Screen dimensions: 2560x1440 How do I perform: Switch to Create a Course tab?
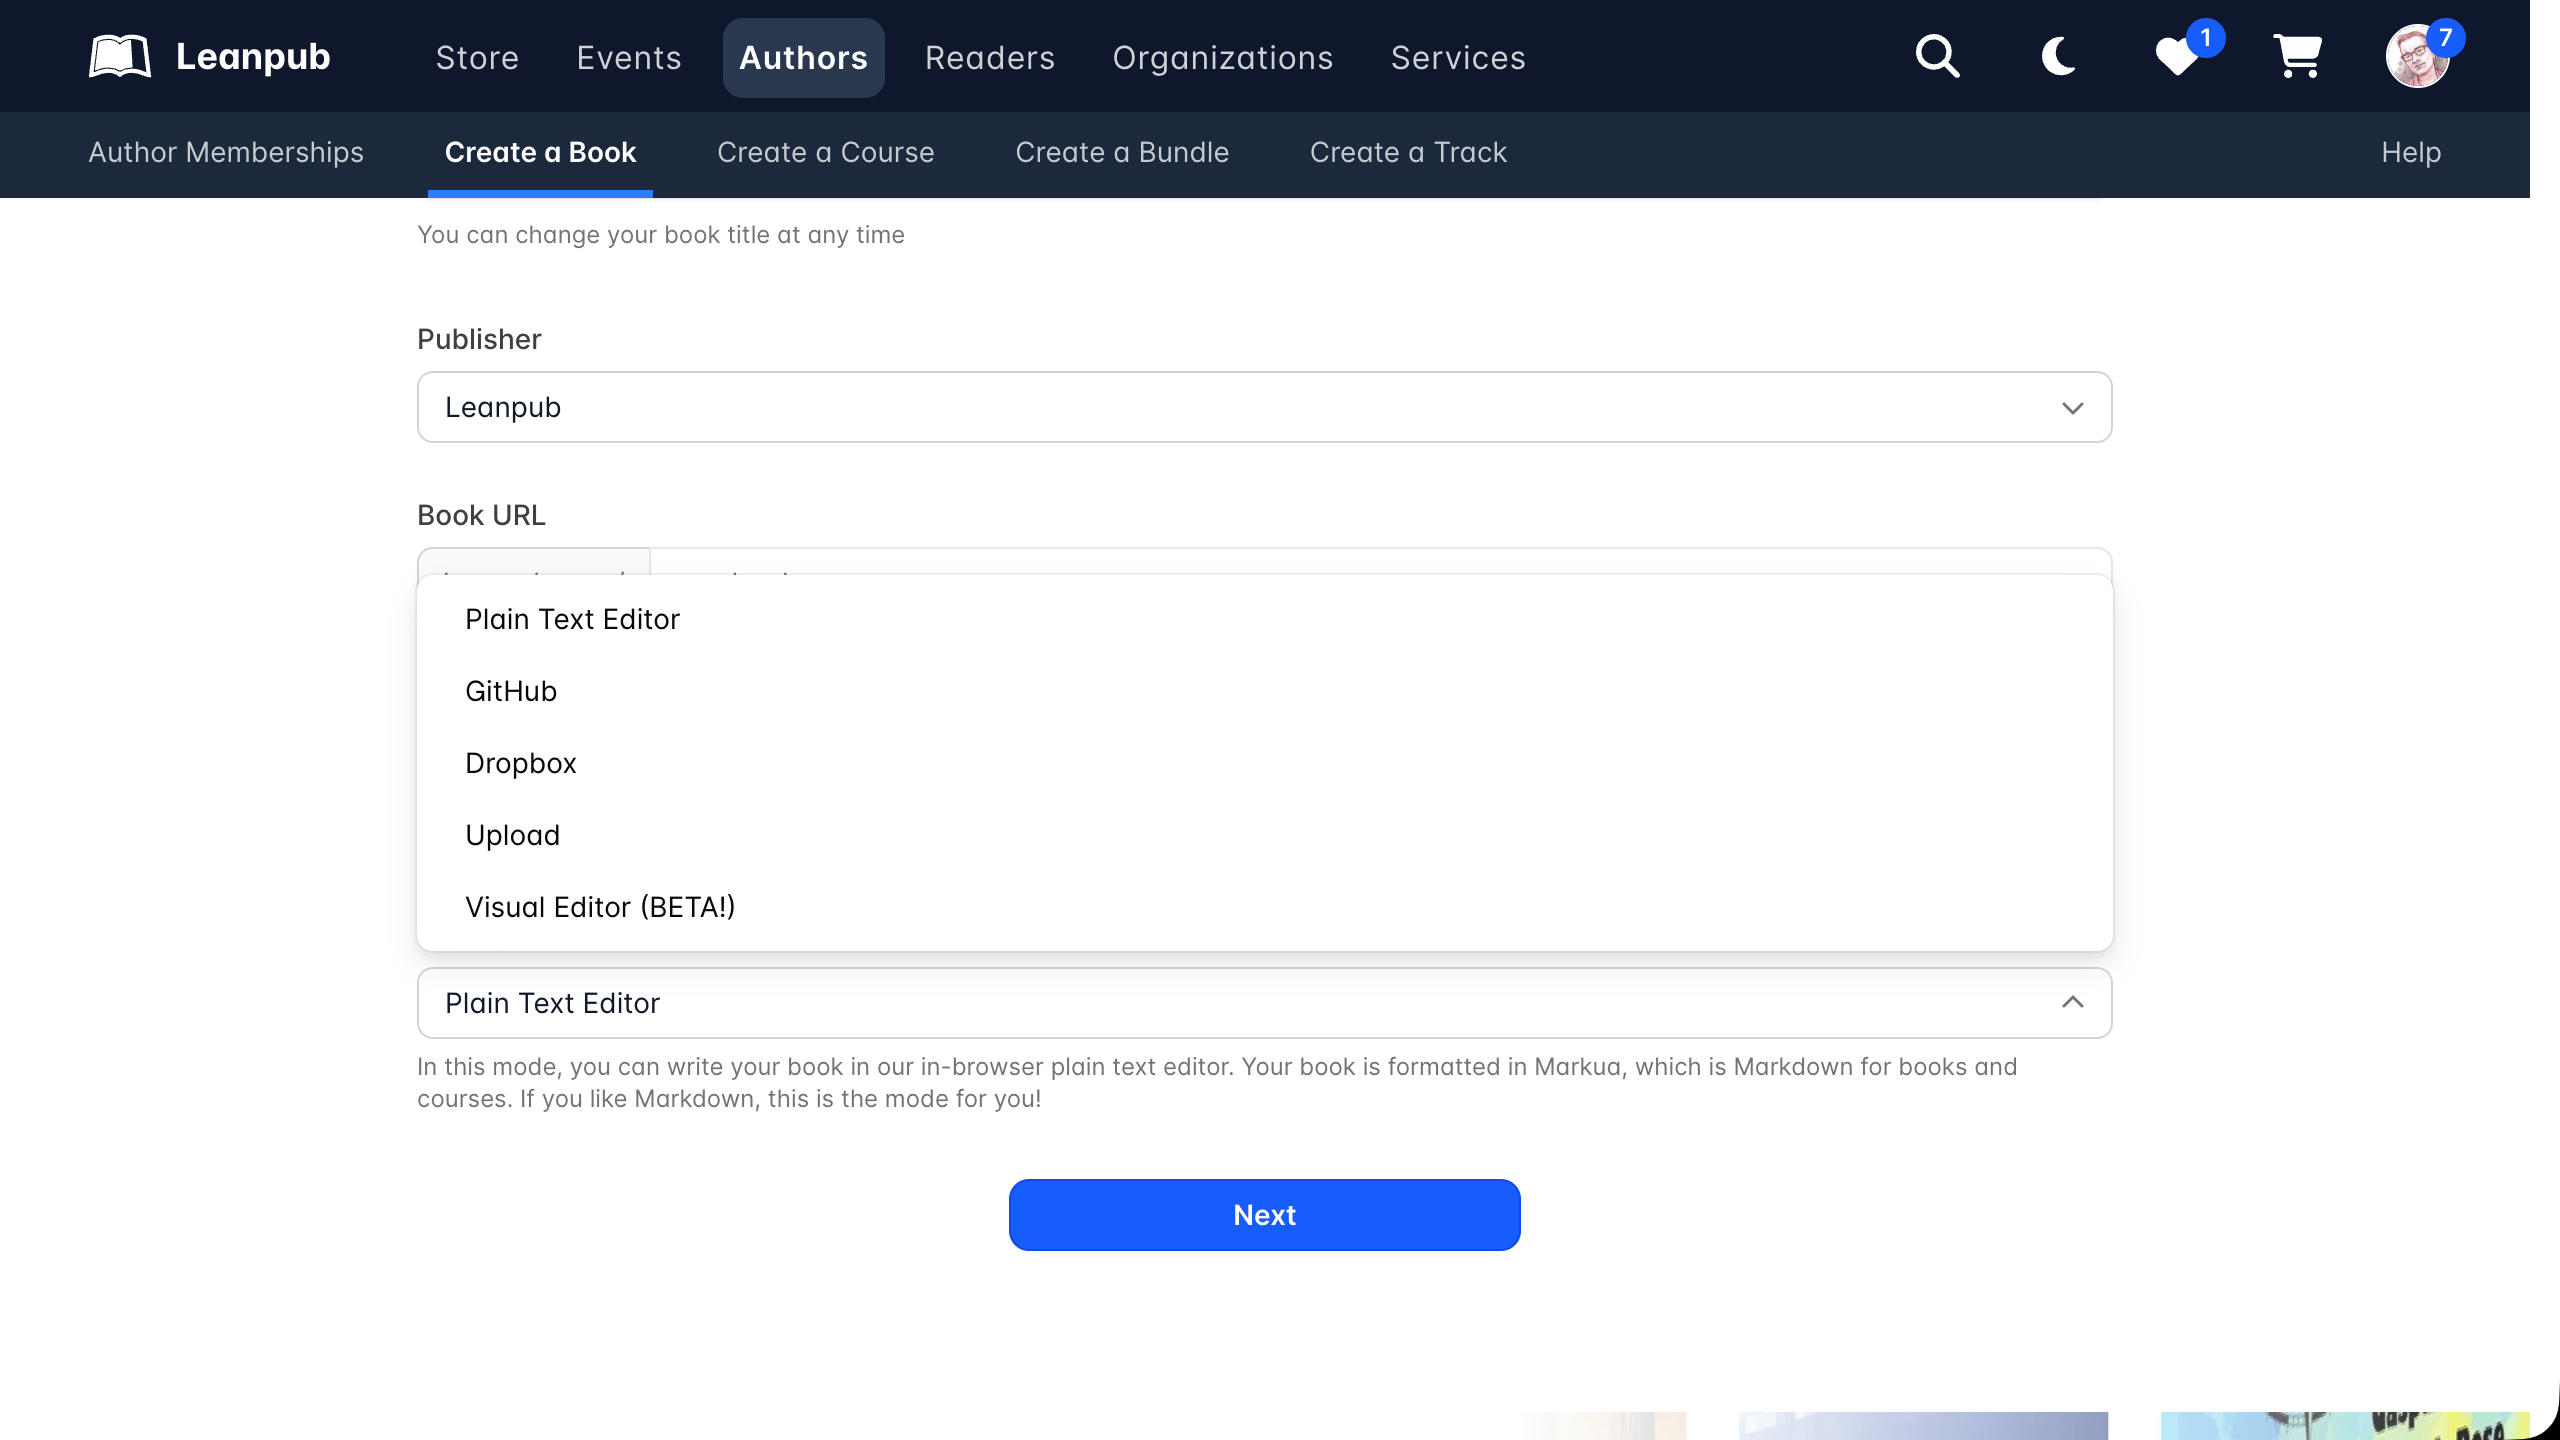point(825,152)
